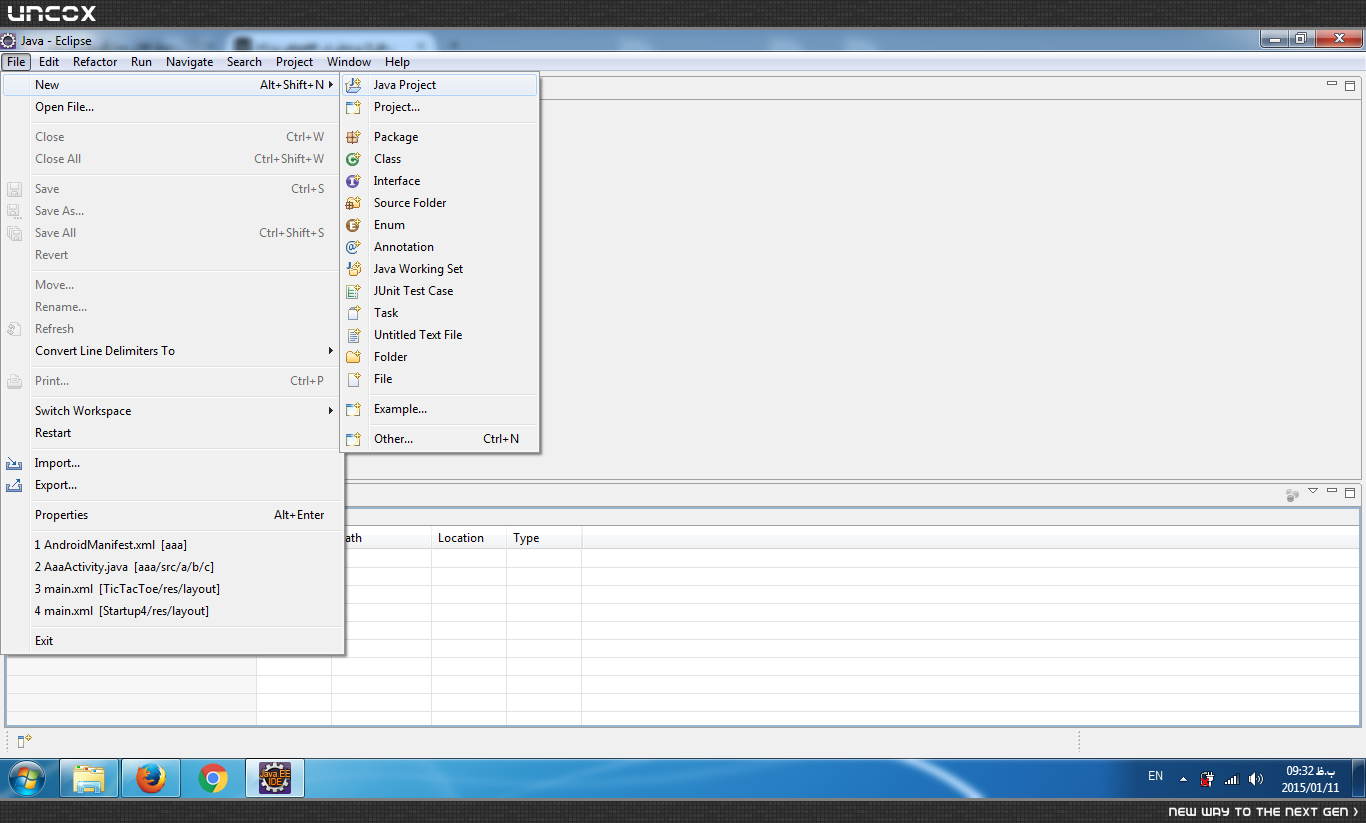
Task: Click the Annotation @ icon
Action: 353,247
